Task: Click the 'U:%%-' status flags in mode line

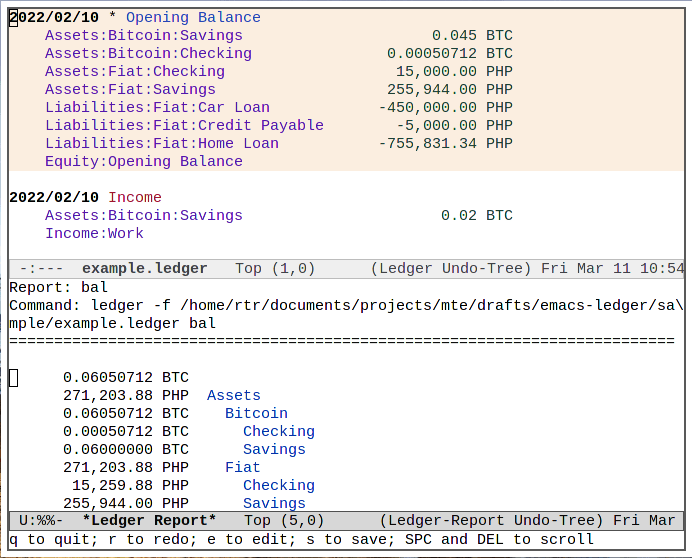Action: [41, 520]
